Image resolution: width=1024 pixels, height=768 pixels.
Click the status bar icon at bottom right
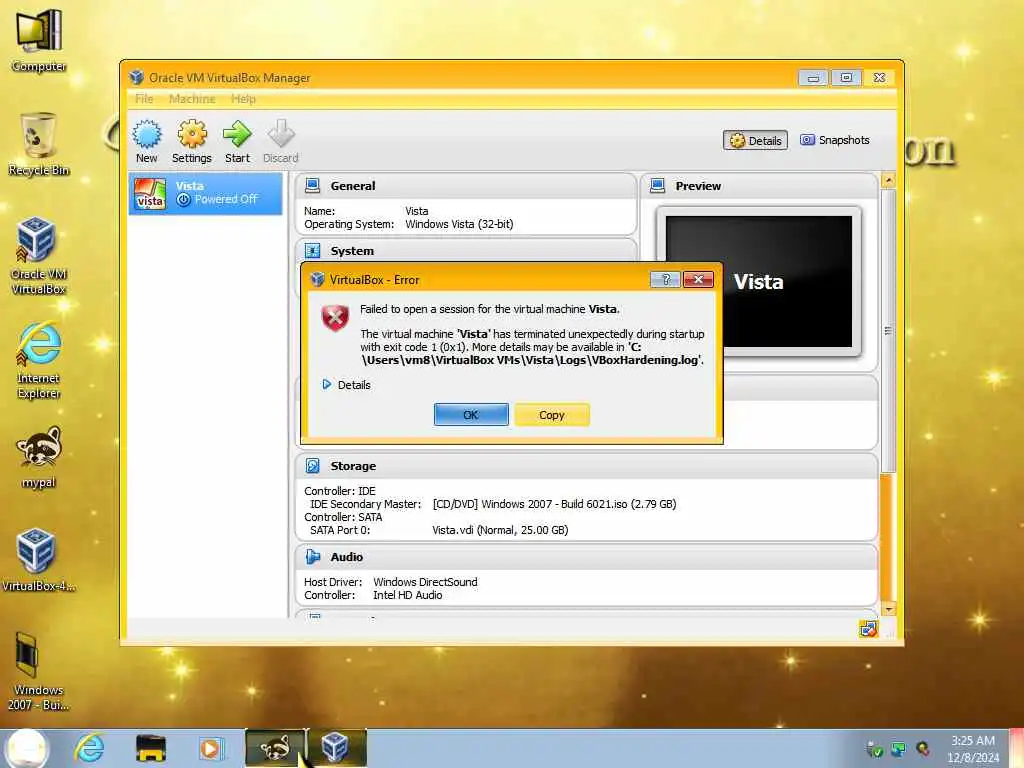tap(869, 629)
